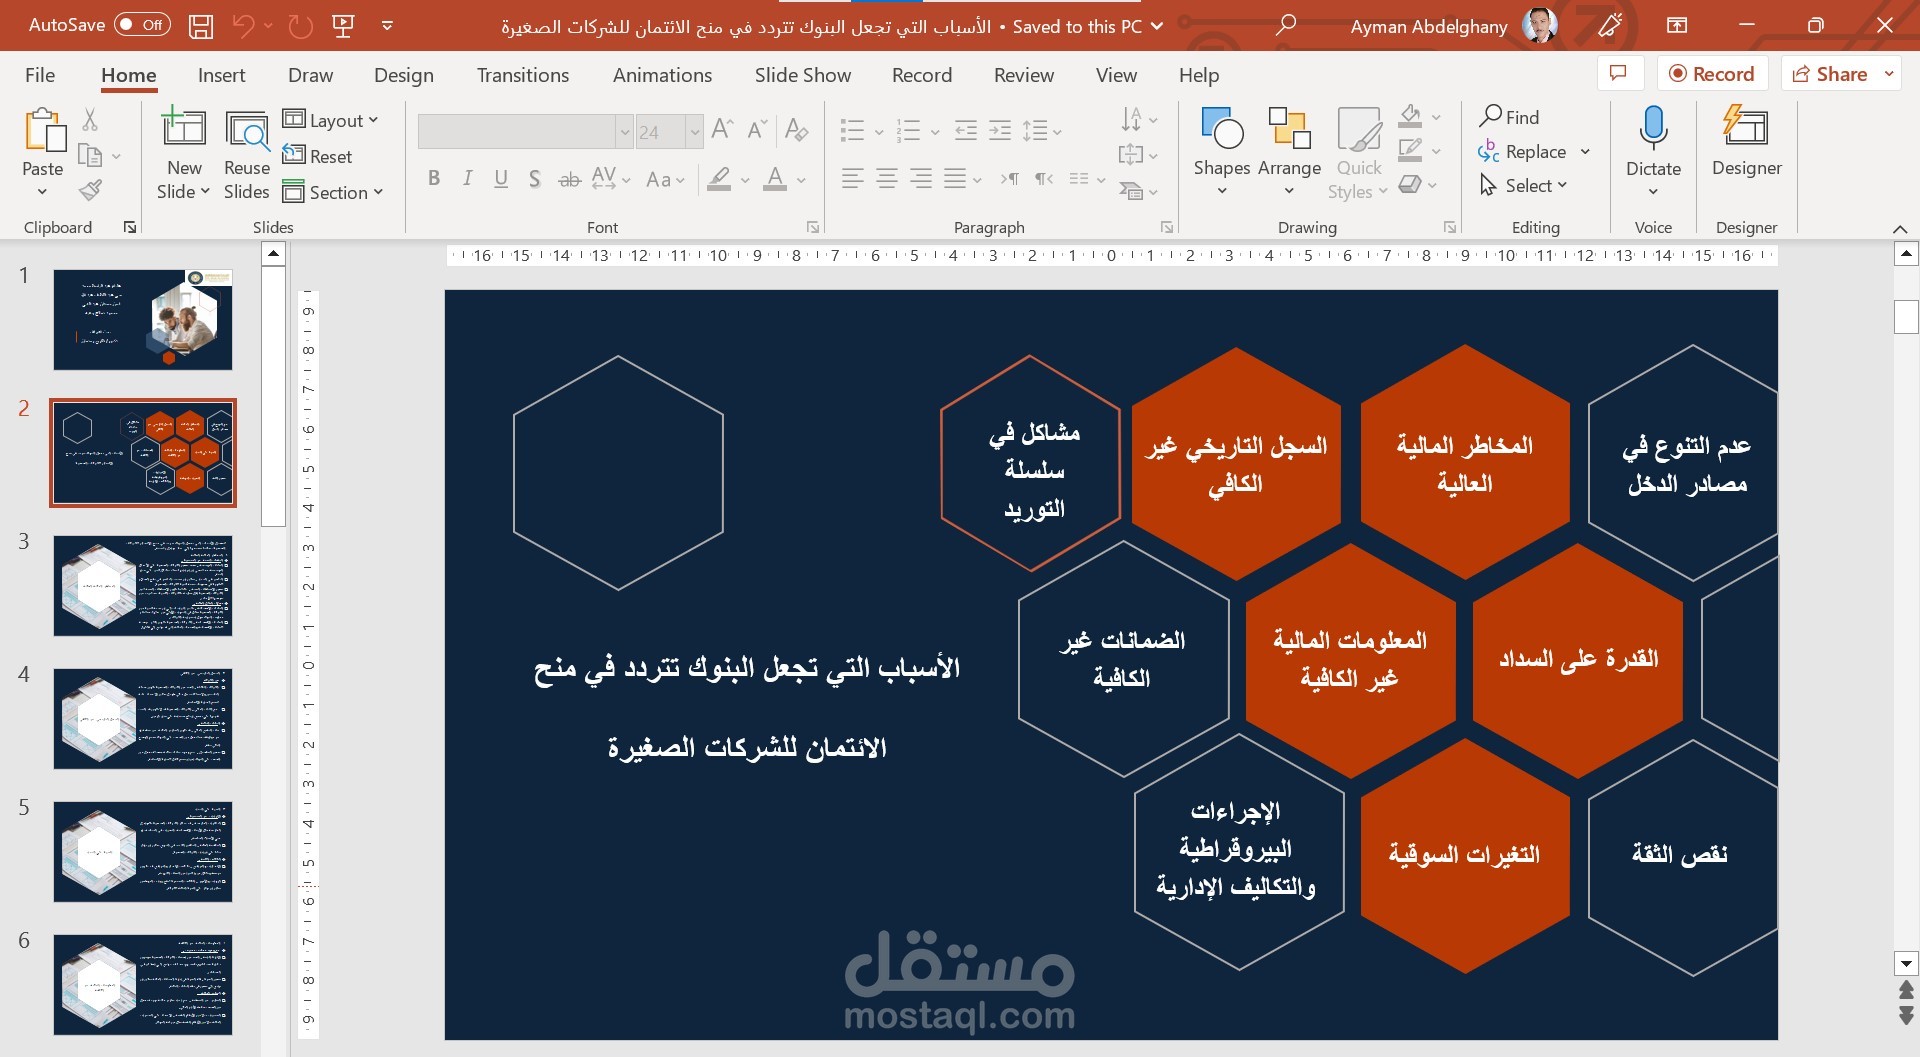Switch to Slide Show tab

803,75
